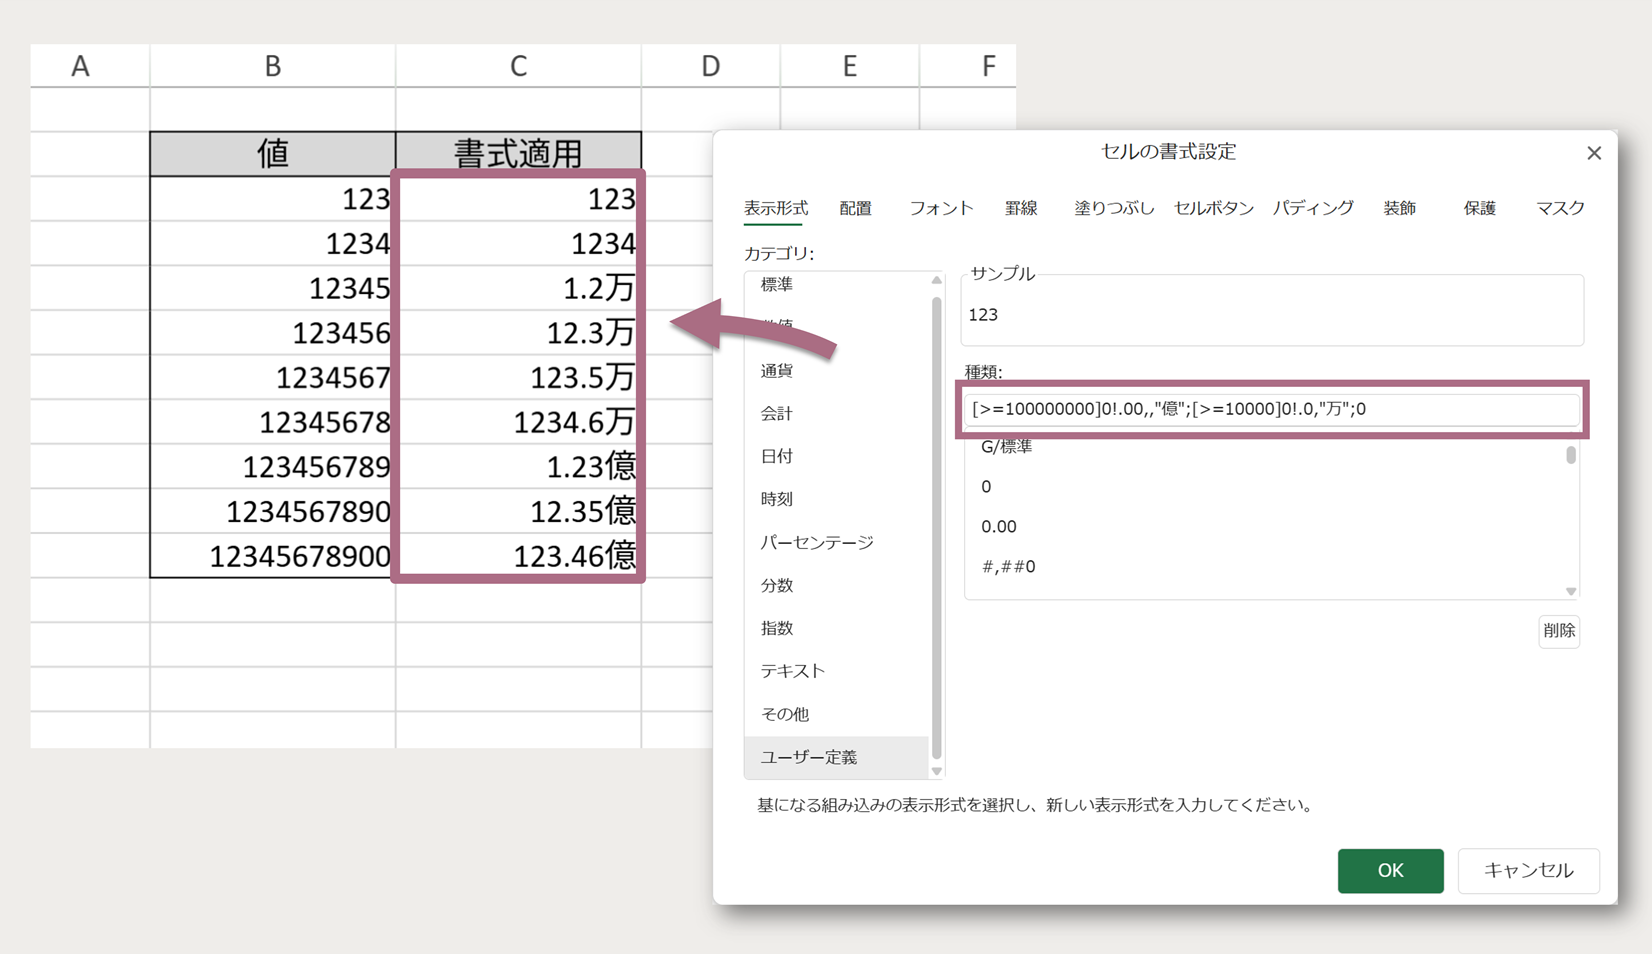Go to the 装飾 tab
Screen dimensions: 1652x954
click(x=1399, y=208)
